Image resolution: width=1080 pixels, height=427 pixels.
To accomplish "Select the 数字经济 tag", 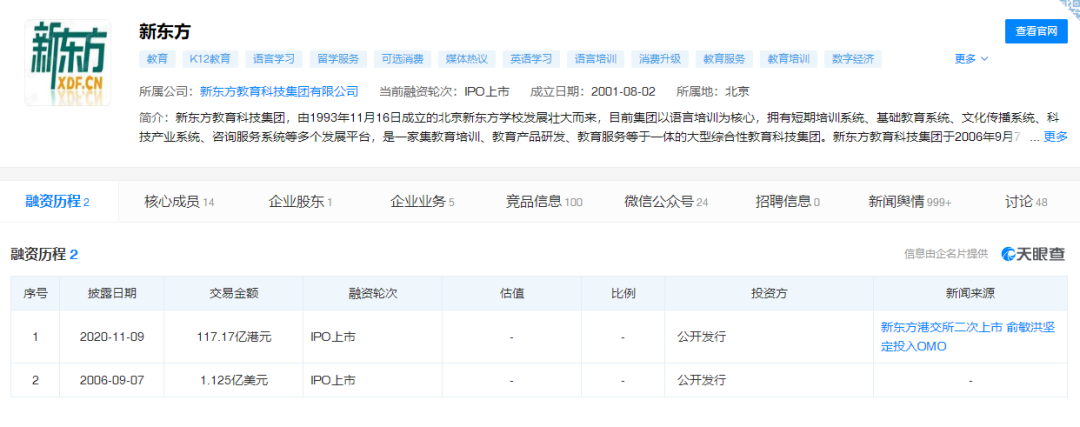I will [853, 59].
